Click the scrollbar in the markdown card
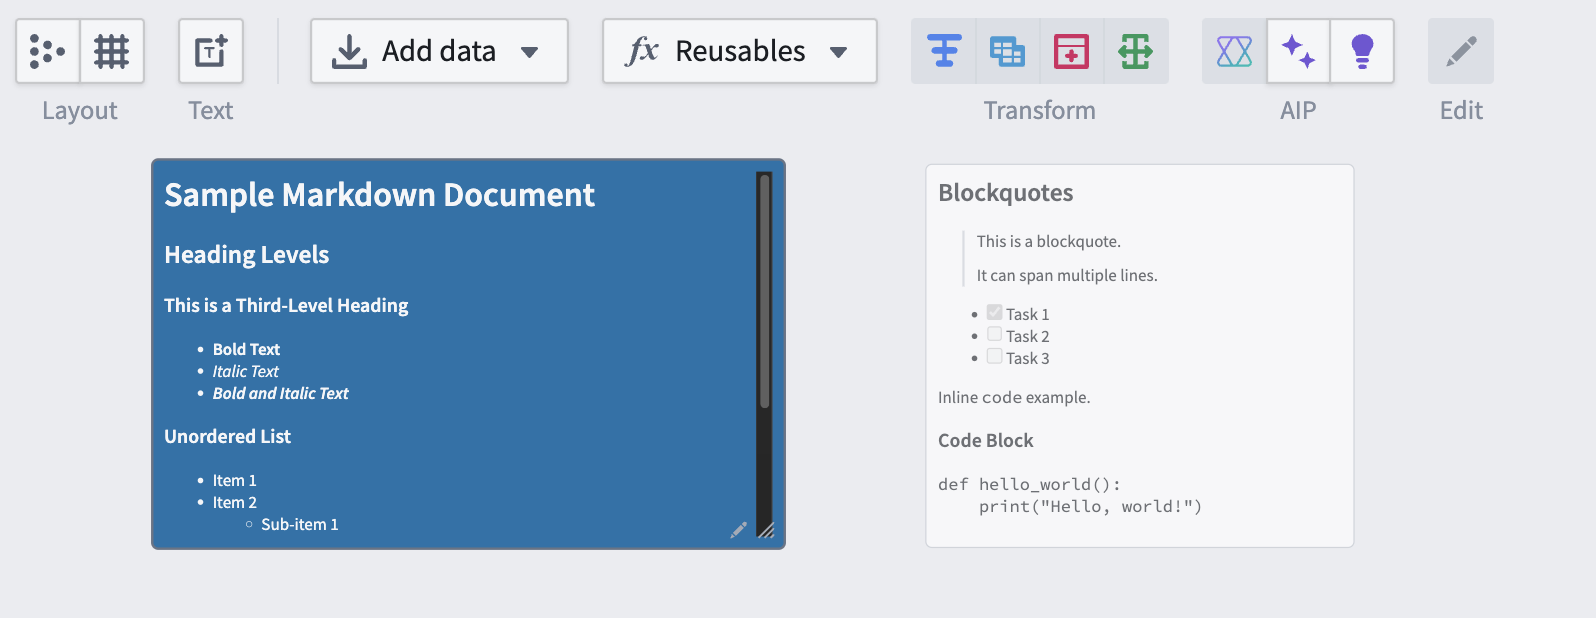The height and width of the screenshot is (618, 1596). [x=765, y=291]
